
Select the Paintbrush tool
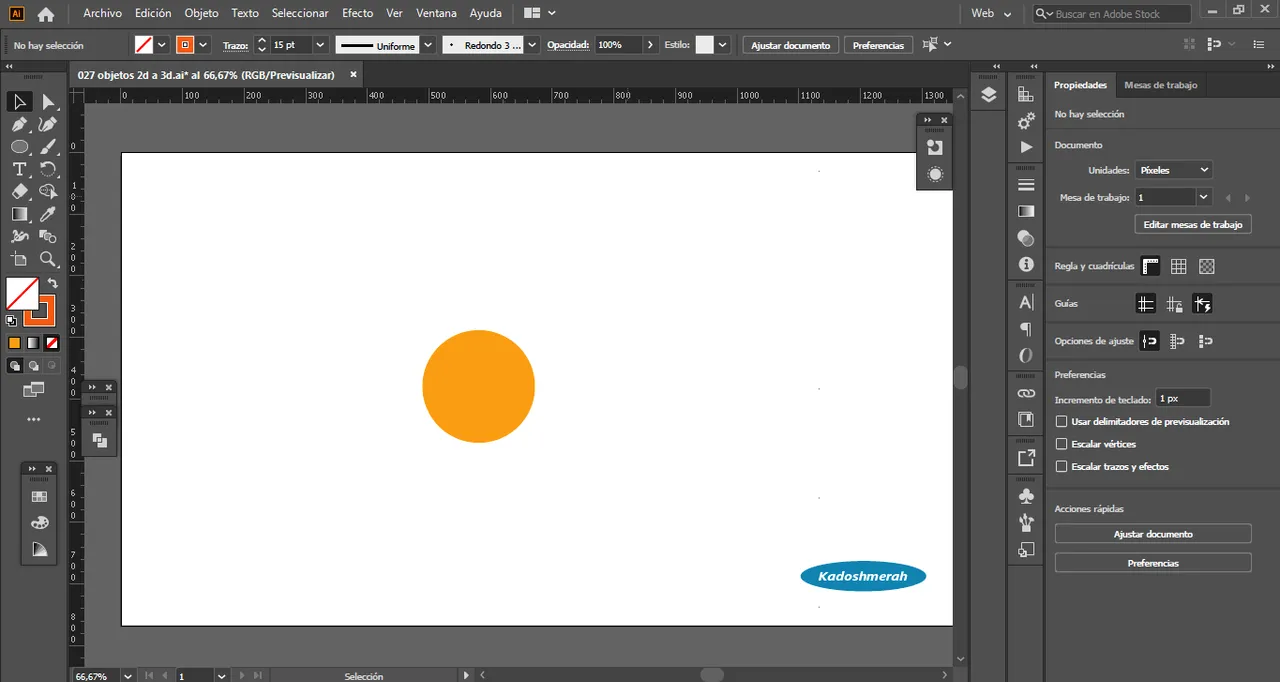pos(48,146)
